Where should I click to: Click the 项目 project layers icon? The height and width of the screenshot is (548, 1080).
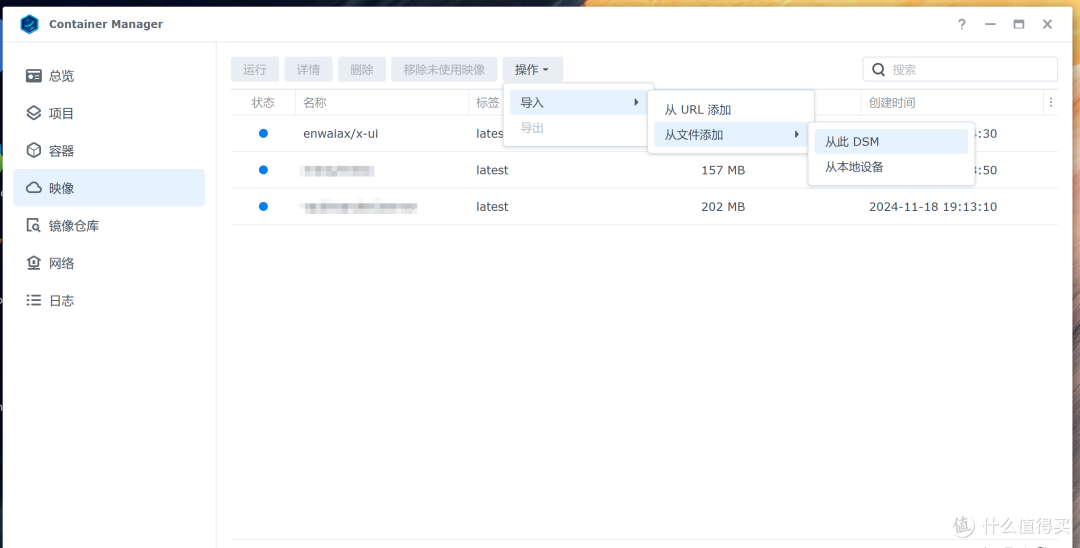tap(34, 113)
